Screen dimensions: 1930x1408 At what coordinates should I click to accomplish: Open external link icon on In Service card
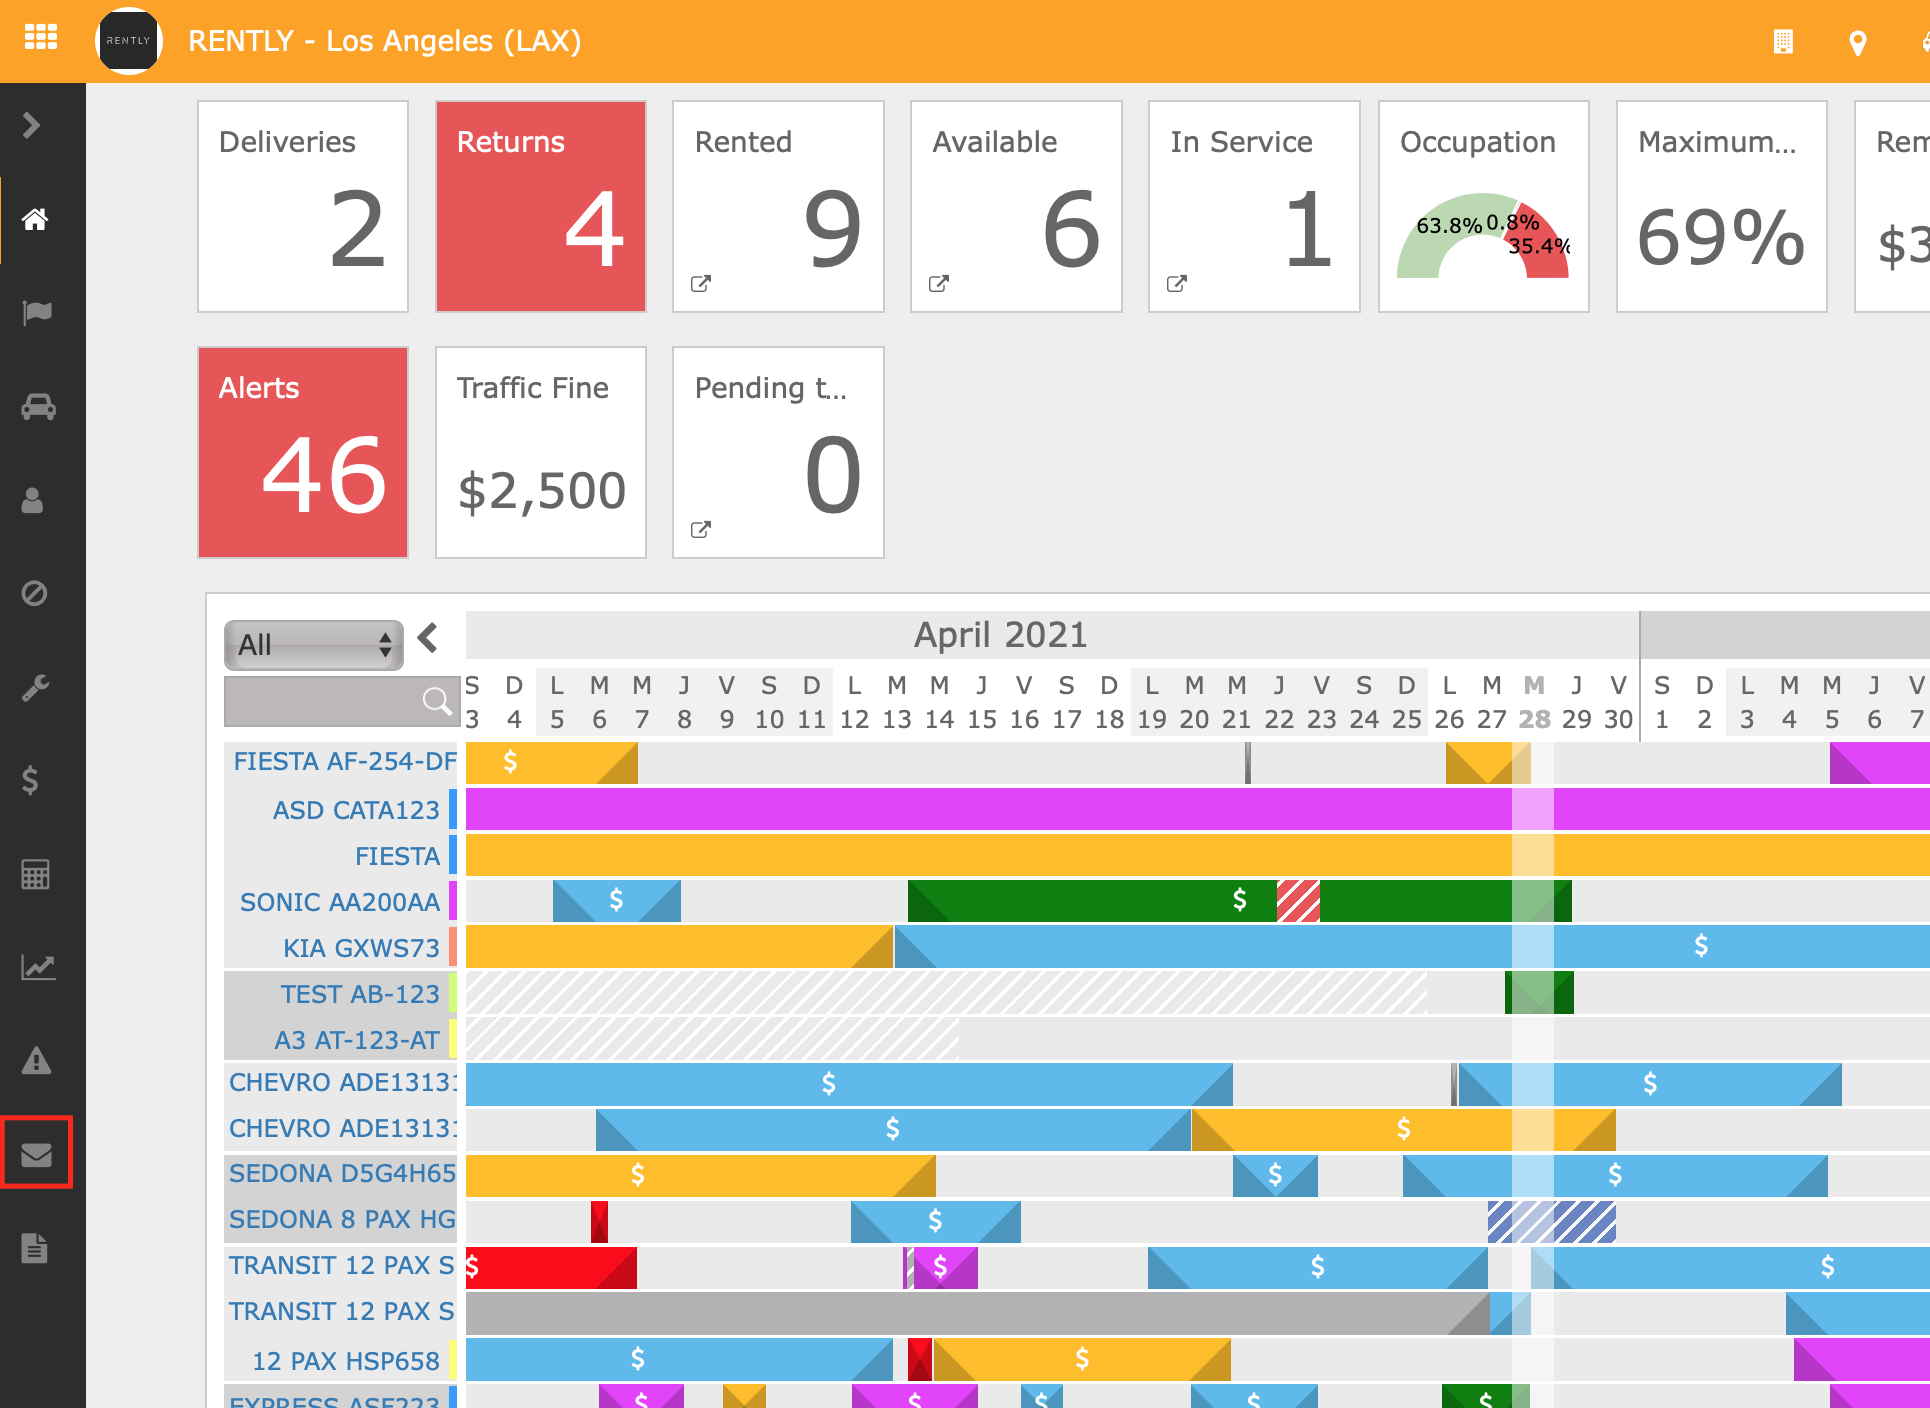click(x=1177, y=284)
